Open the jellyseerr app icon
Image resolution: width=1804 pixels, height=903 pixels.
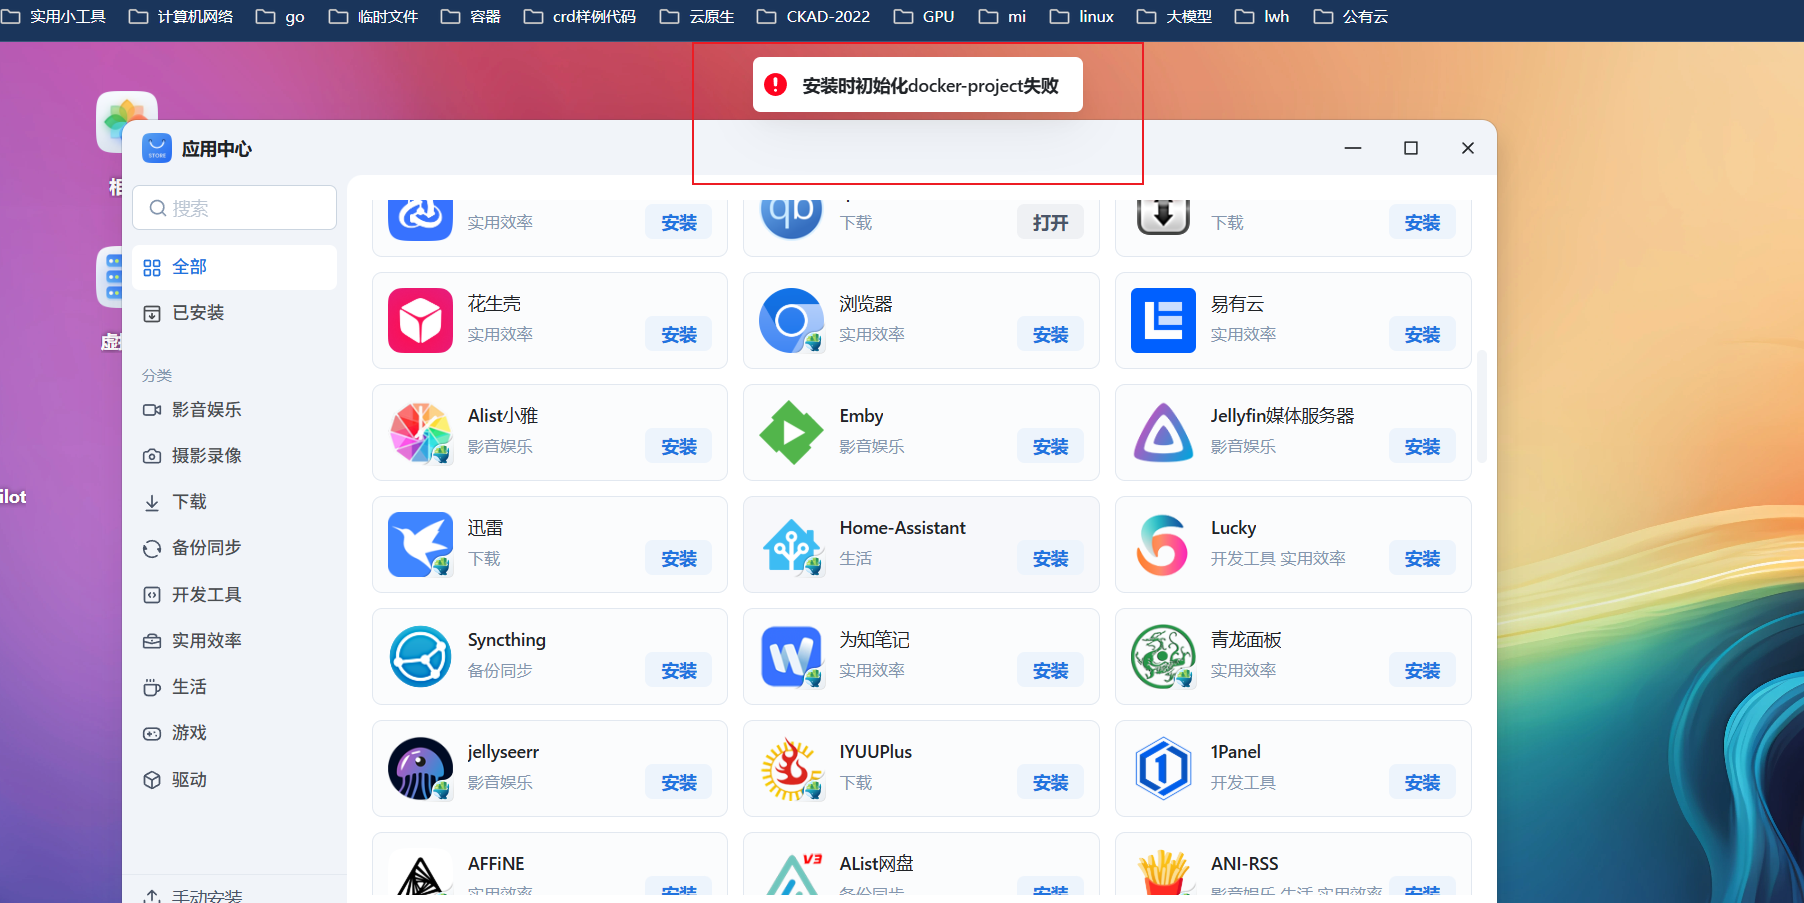[420, 768]
